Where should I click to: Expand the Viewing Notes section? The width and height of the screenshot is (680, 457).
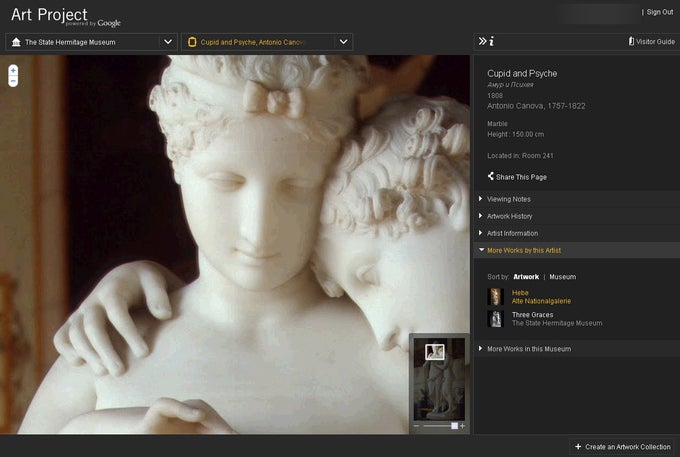click(x=577, y=199)
